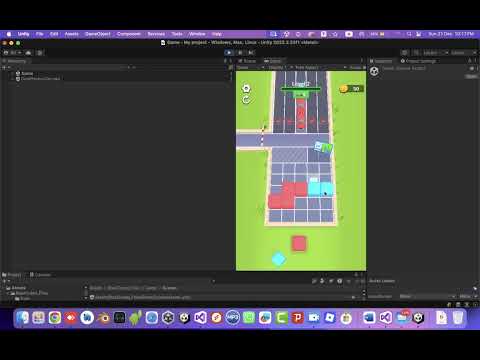Image resolution: width=480 pixels, height=360 pixels.
Task: Click the Hierarchy panel options menu
Action: pos(230,61)
